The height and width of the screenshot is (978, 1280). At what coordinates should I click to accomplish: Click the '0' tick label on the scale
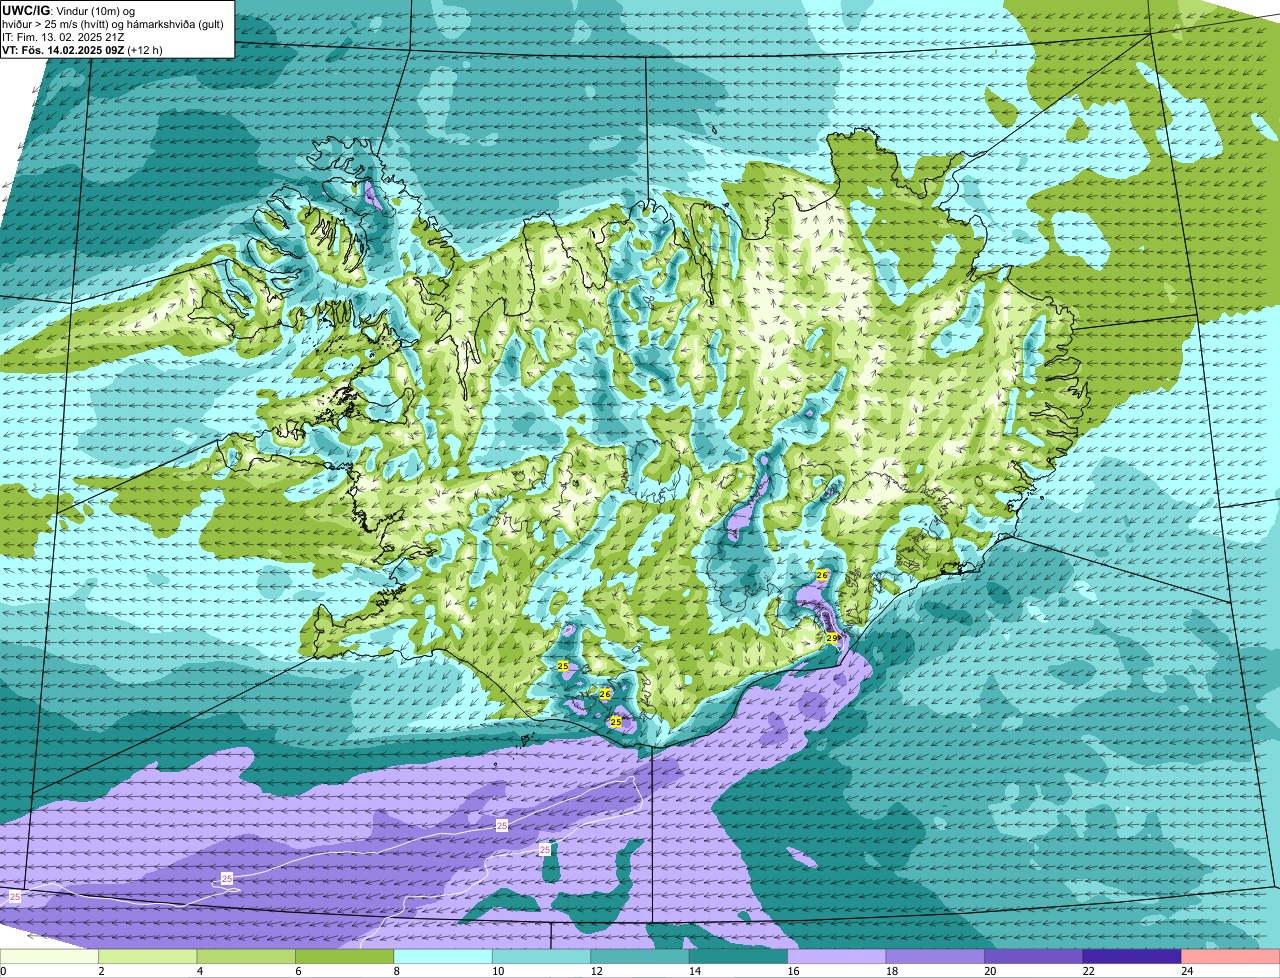[x=3, y=971]
